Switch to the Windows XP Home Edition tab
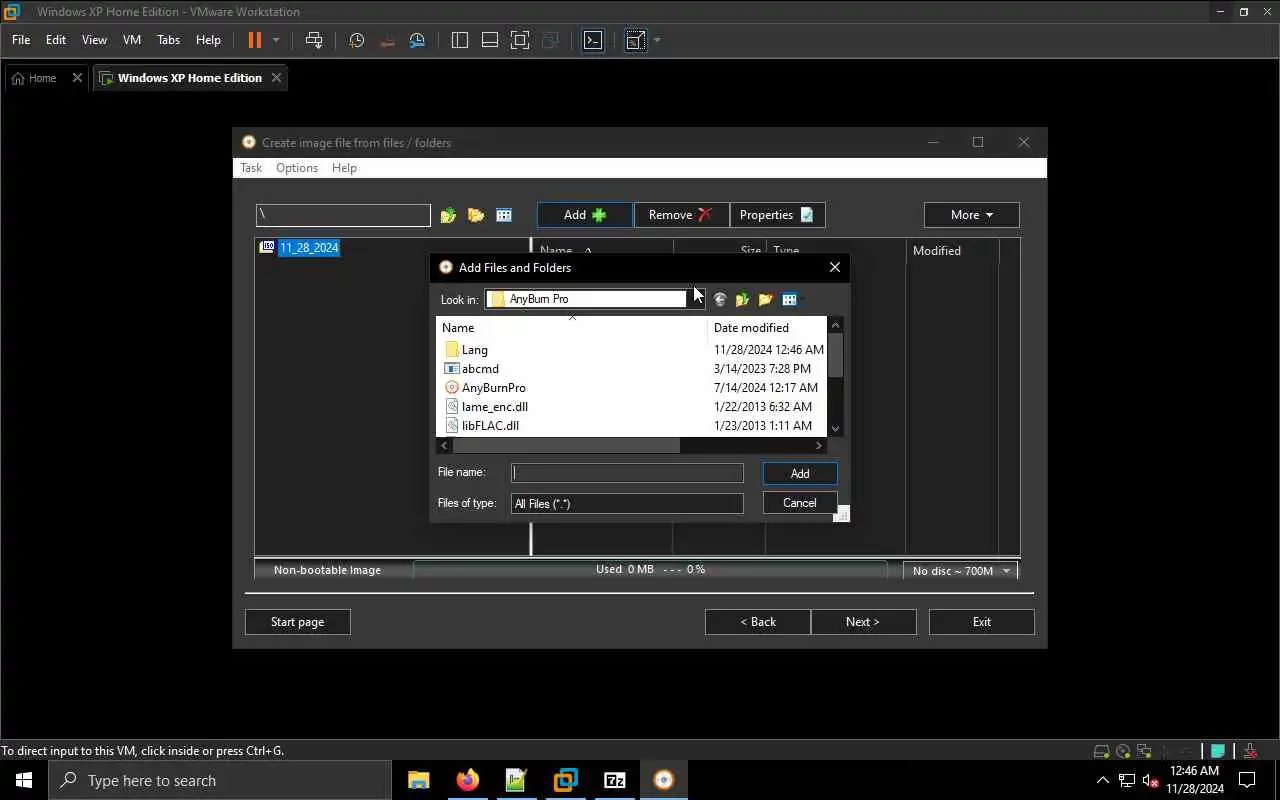 point(190,78)
